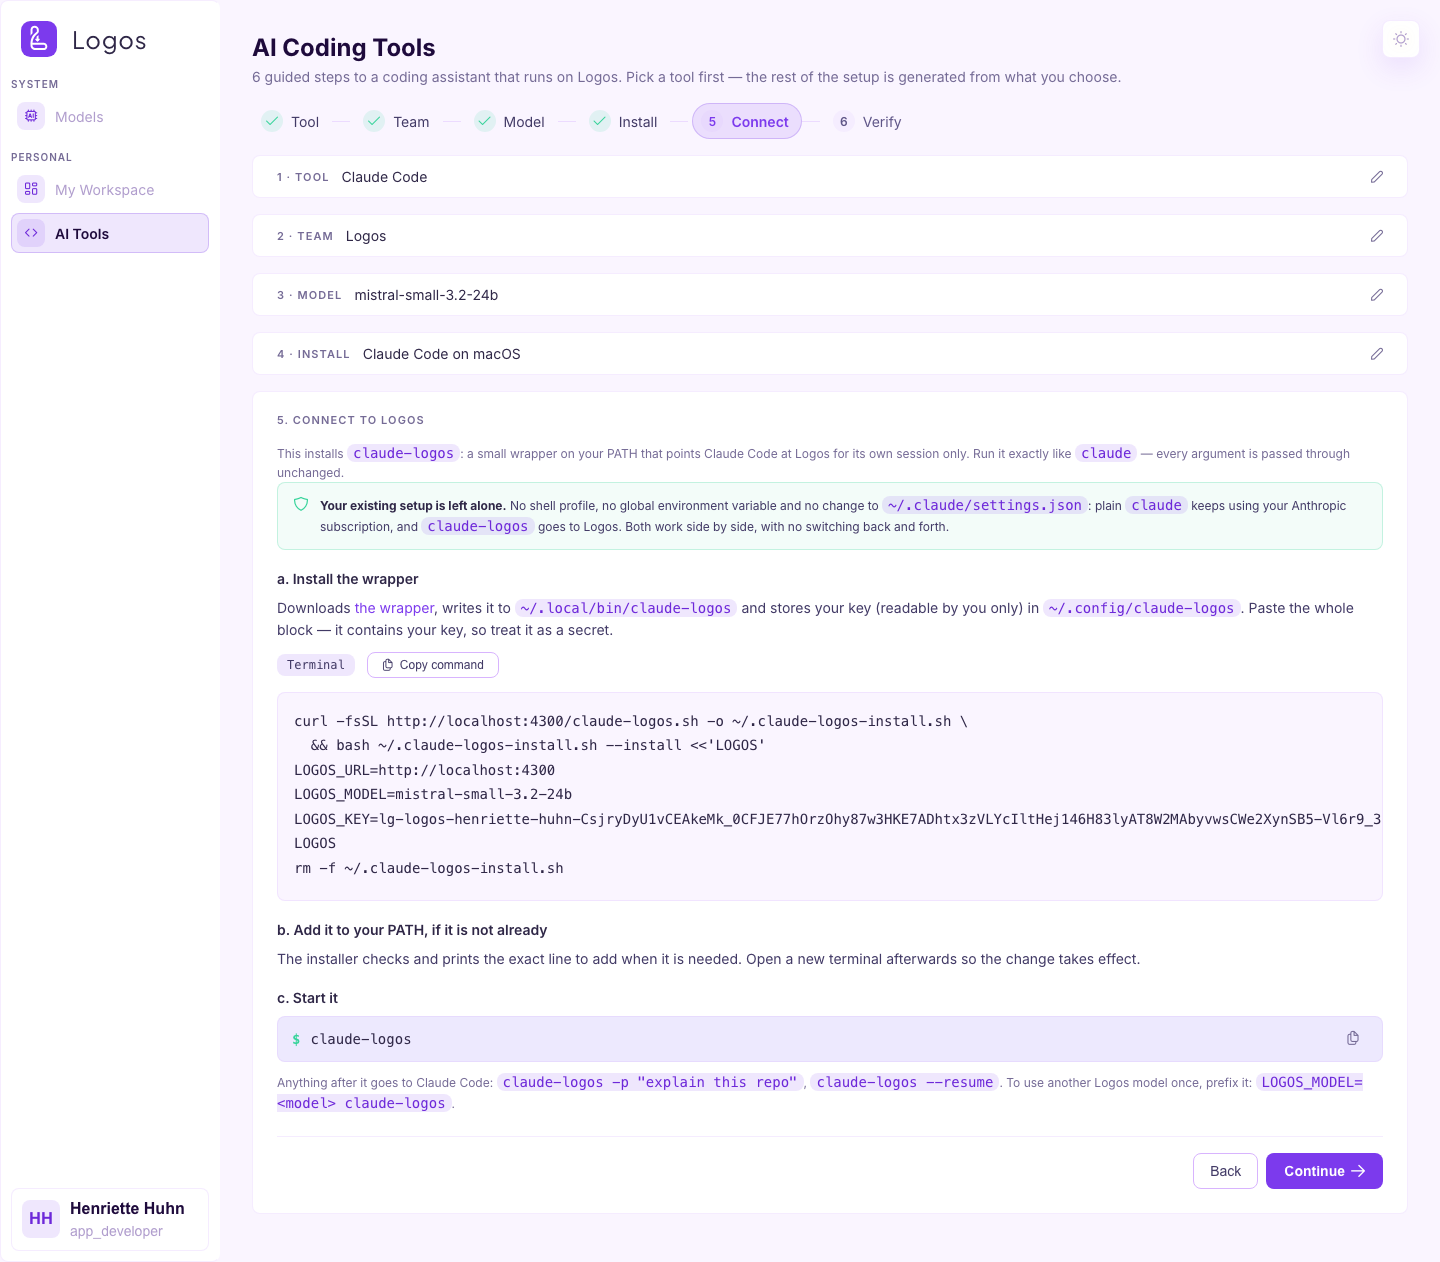Jump to the Verify step
Viewport: 1440px width, 1262px height.
867,121
